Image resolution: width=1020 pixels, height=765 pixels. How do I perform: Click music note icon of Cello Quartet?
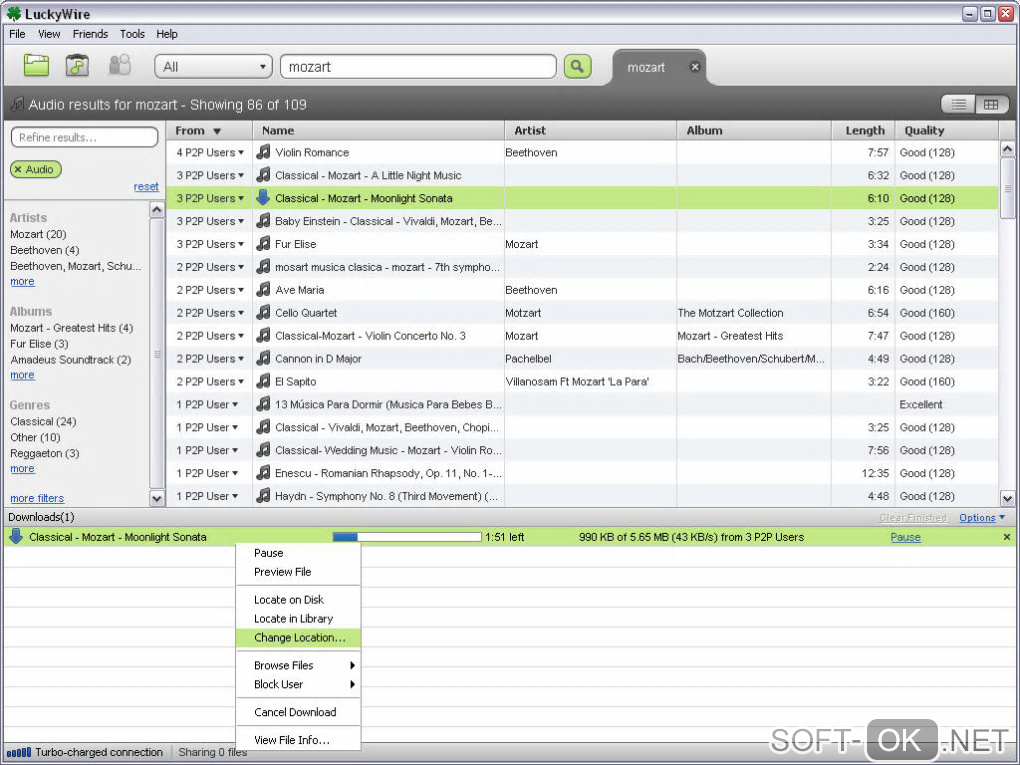coord(263,313)
